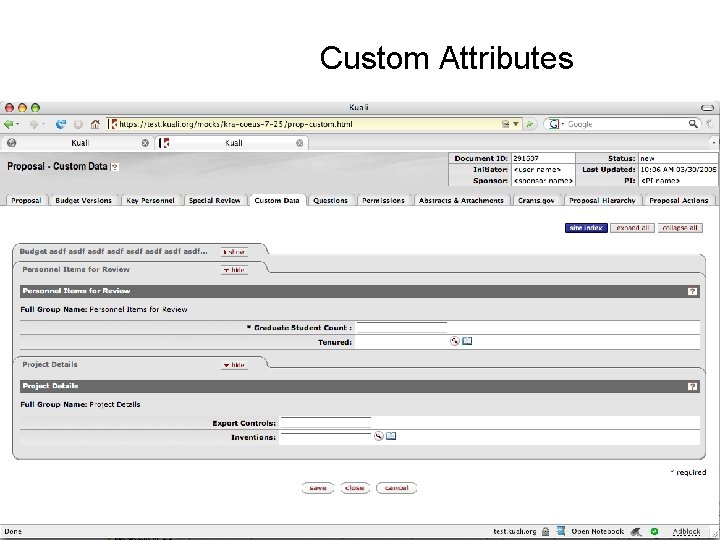This screenshot has height=540, width=720.
Task: Click the magnifier icon in Google search box
Action: 693,124
